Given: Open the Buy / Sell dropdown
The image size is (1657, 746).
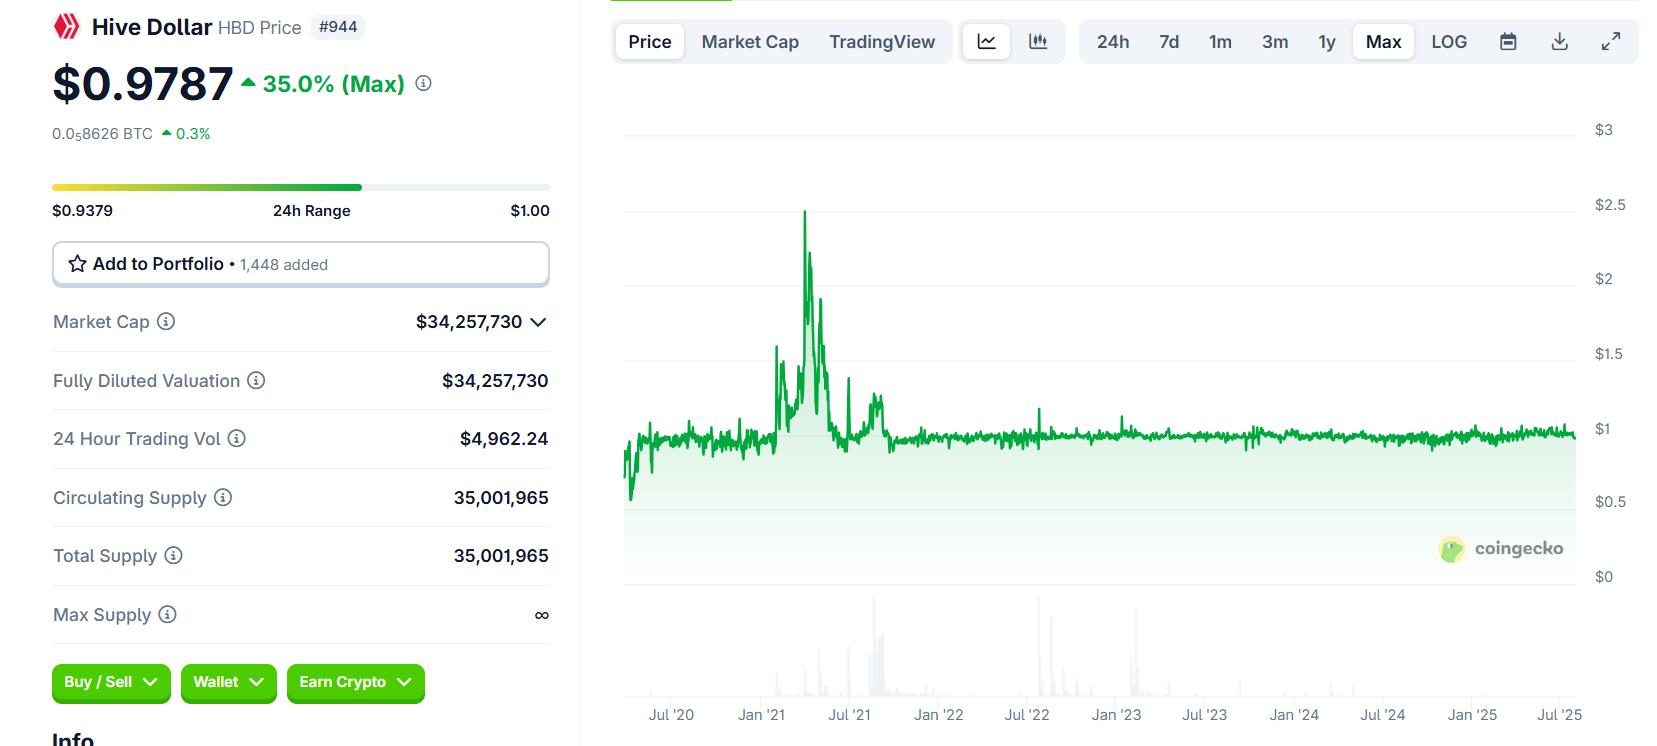Looking at the screenshot, I should pos(111,682).
